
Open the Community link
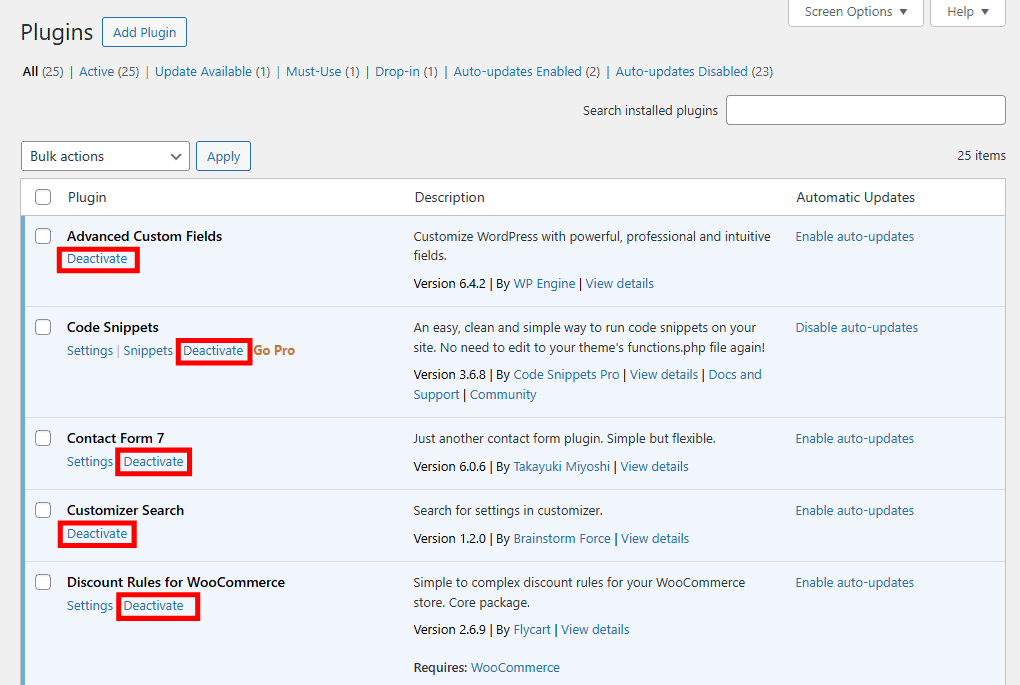click(503, 395)
